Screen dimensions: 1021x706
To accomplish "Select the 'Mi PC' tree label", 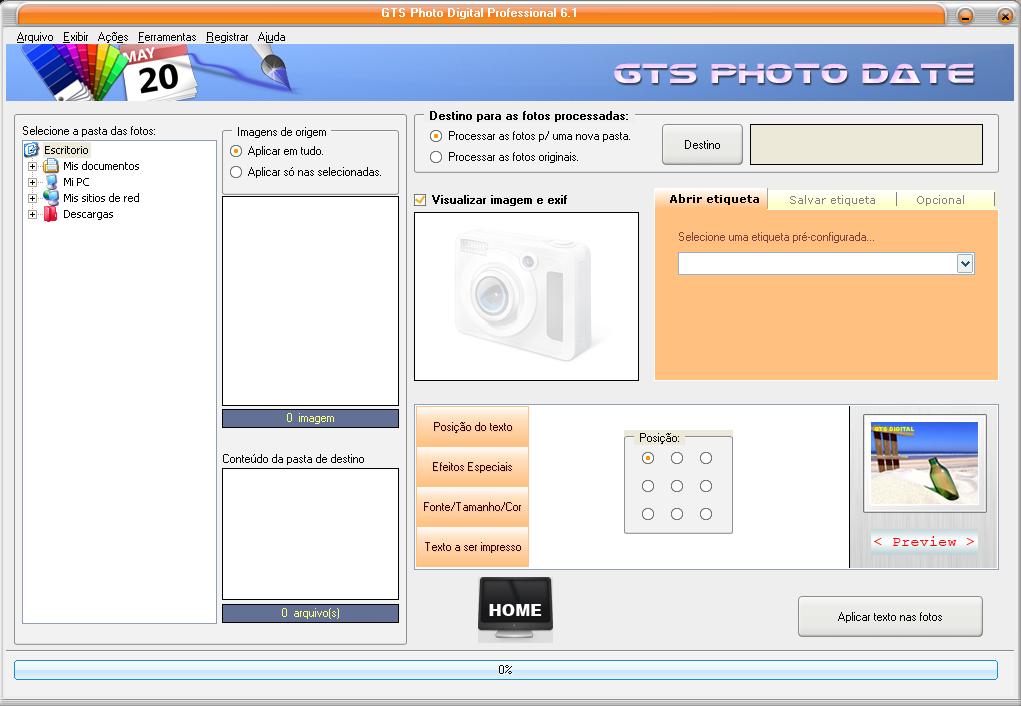I will pyautogui.click(x=76, y=182).
